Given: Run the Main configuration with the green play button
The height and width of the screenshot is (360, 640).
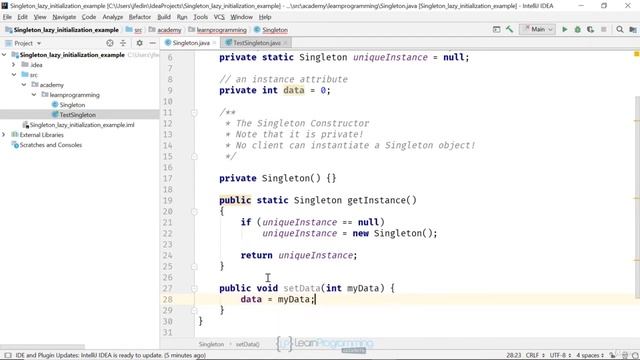Looking at the screenshot, I should [x=564, y=29].
